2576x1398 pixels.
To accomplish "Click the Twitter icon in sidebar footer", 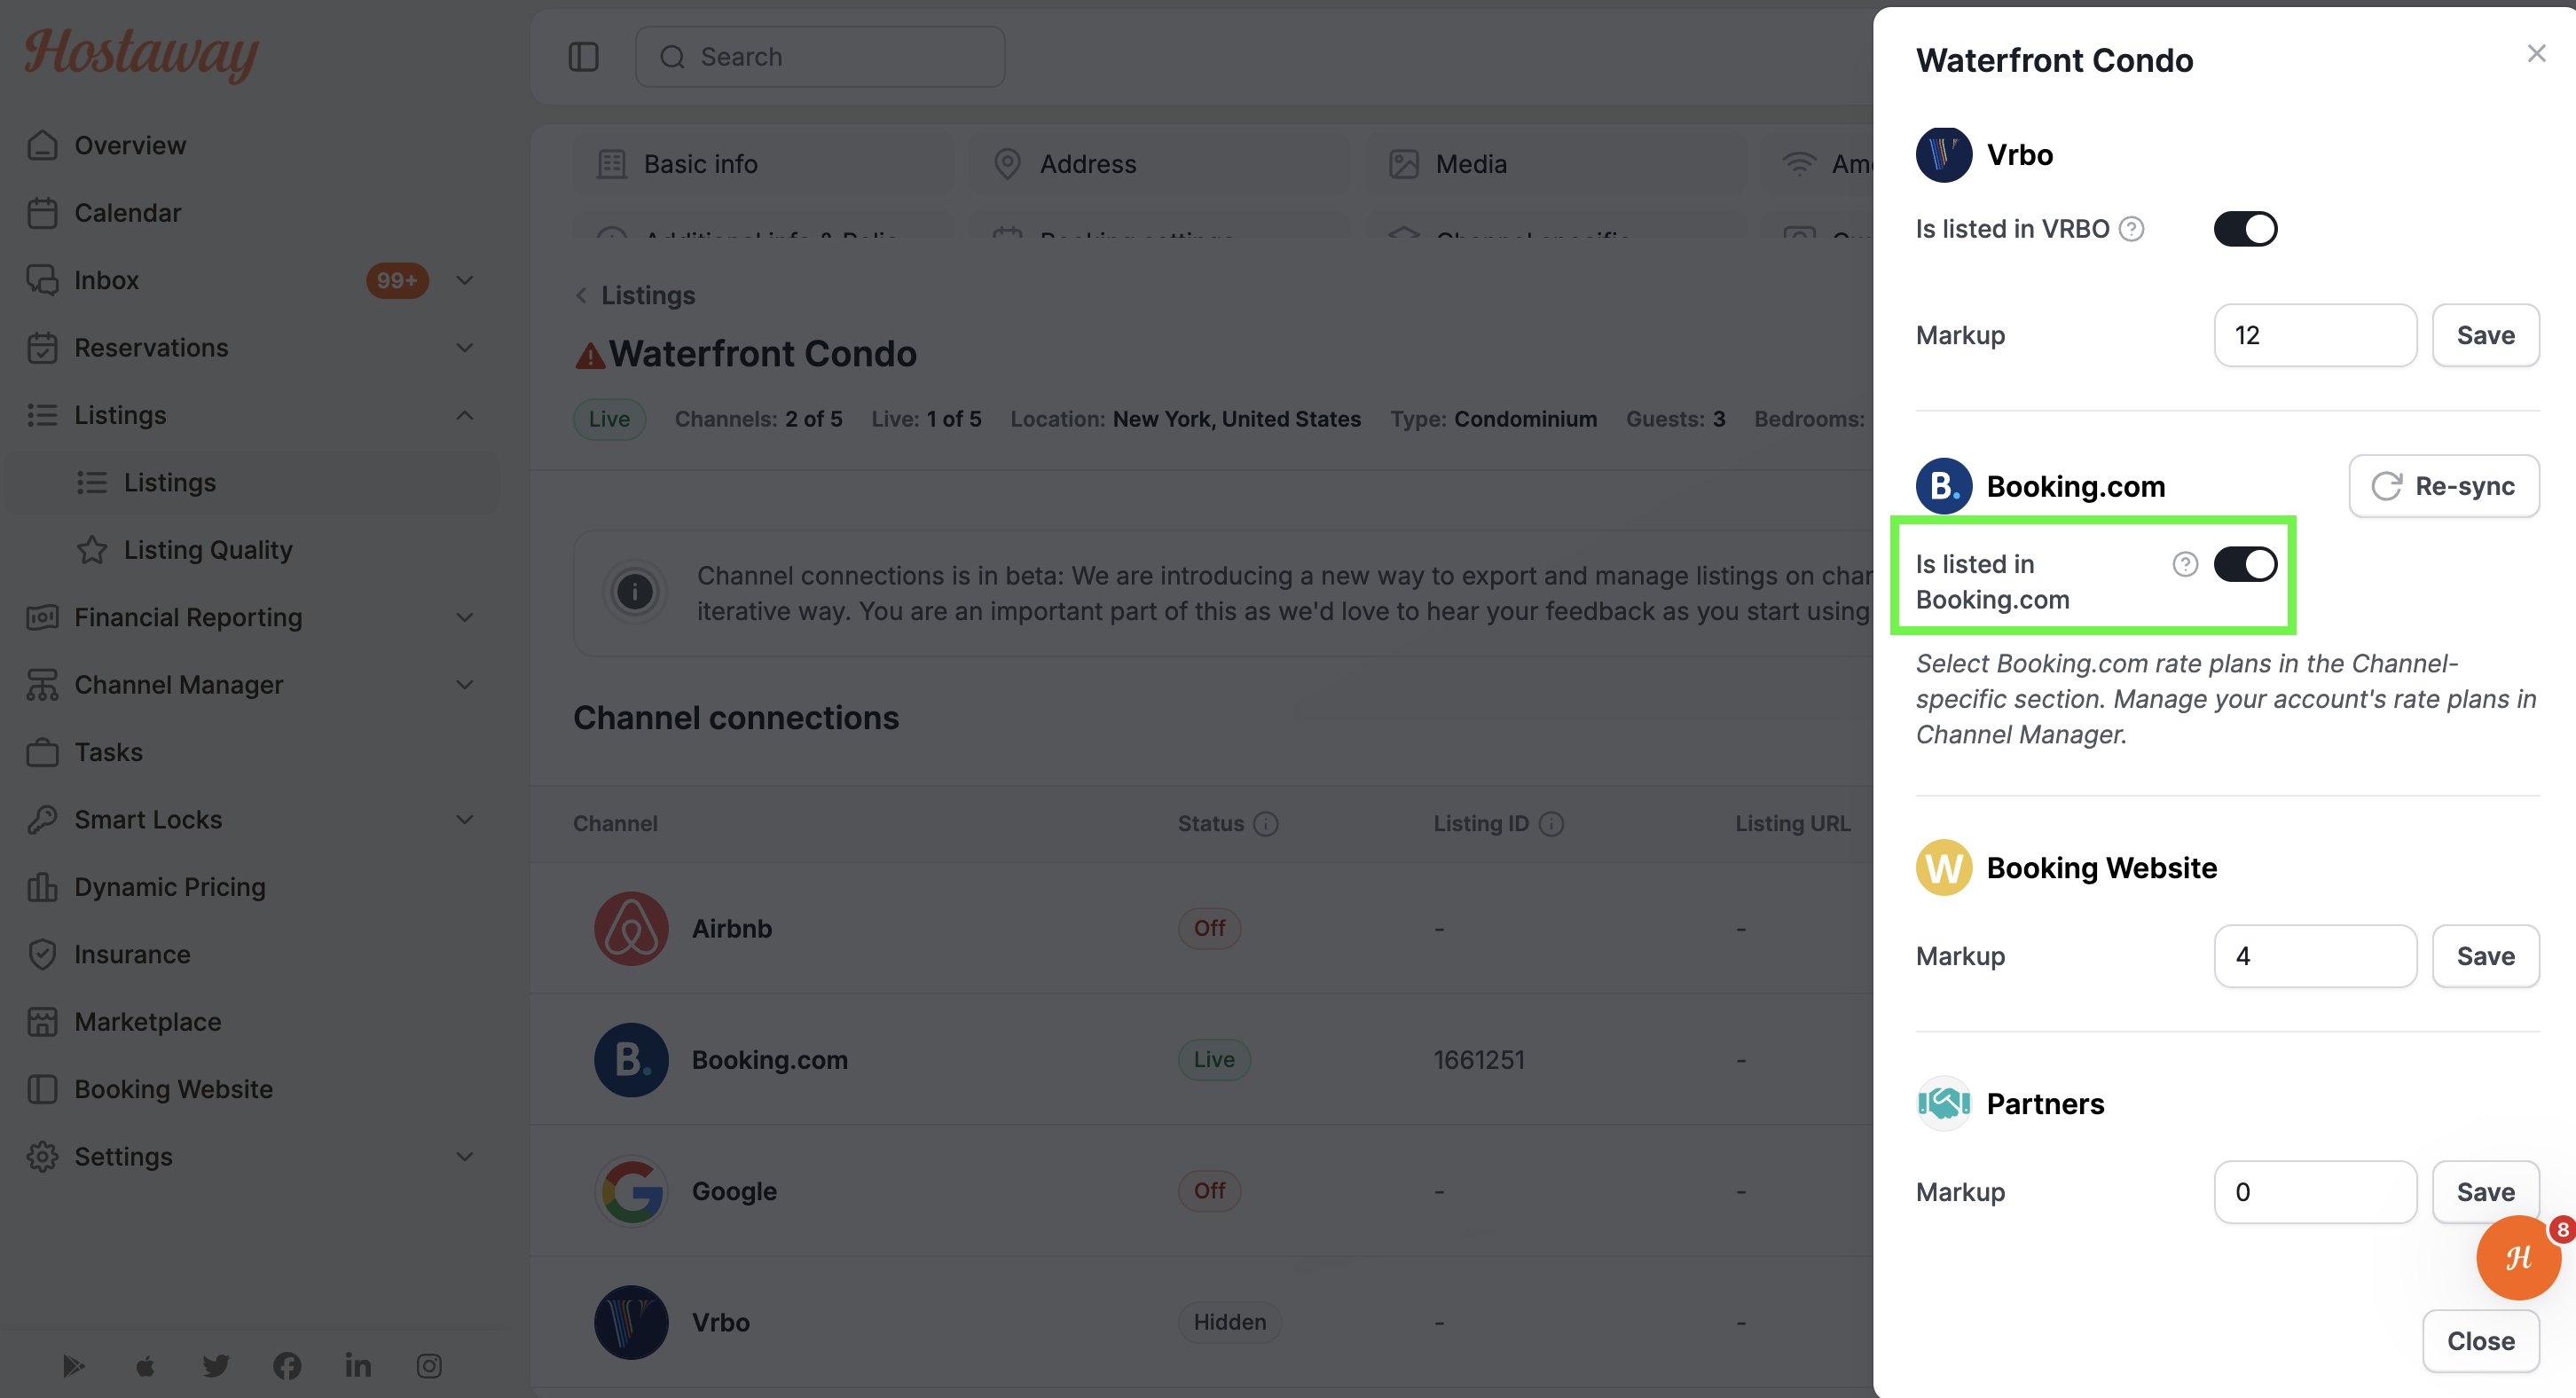I will coord(216,1365).
